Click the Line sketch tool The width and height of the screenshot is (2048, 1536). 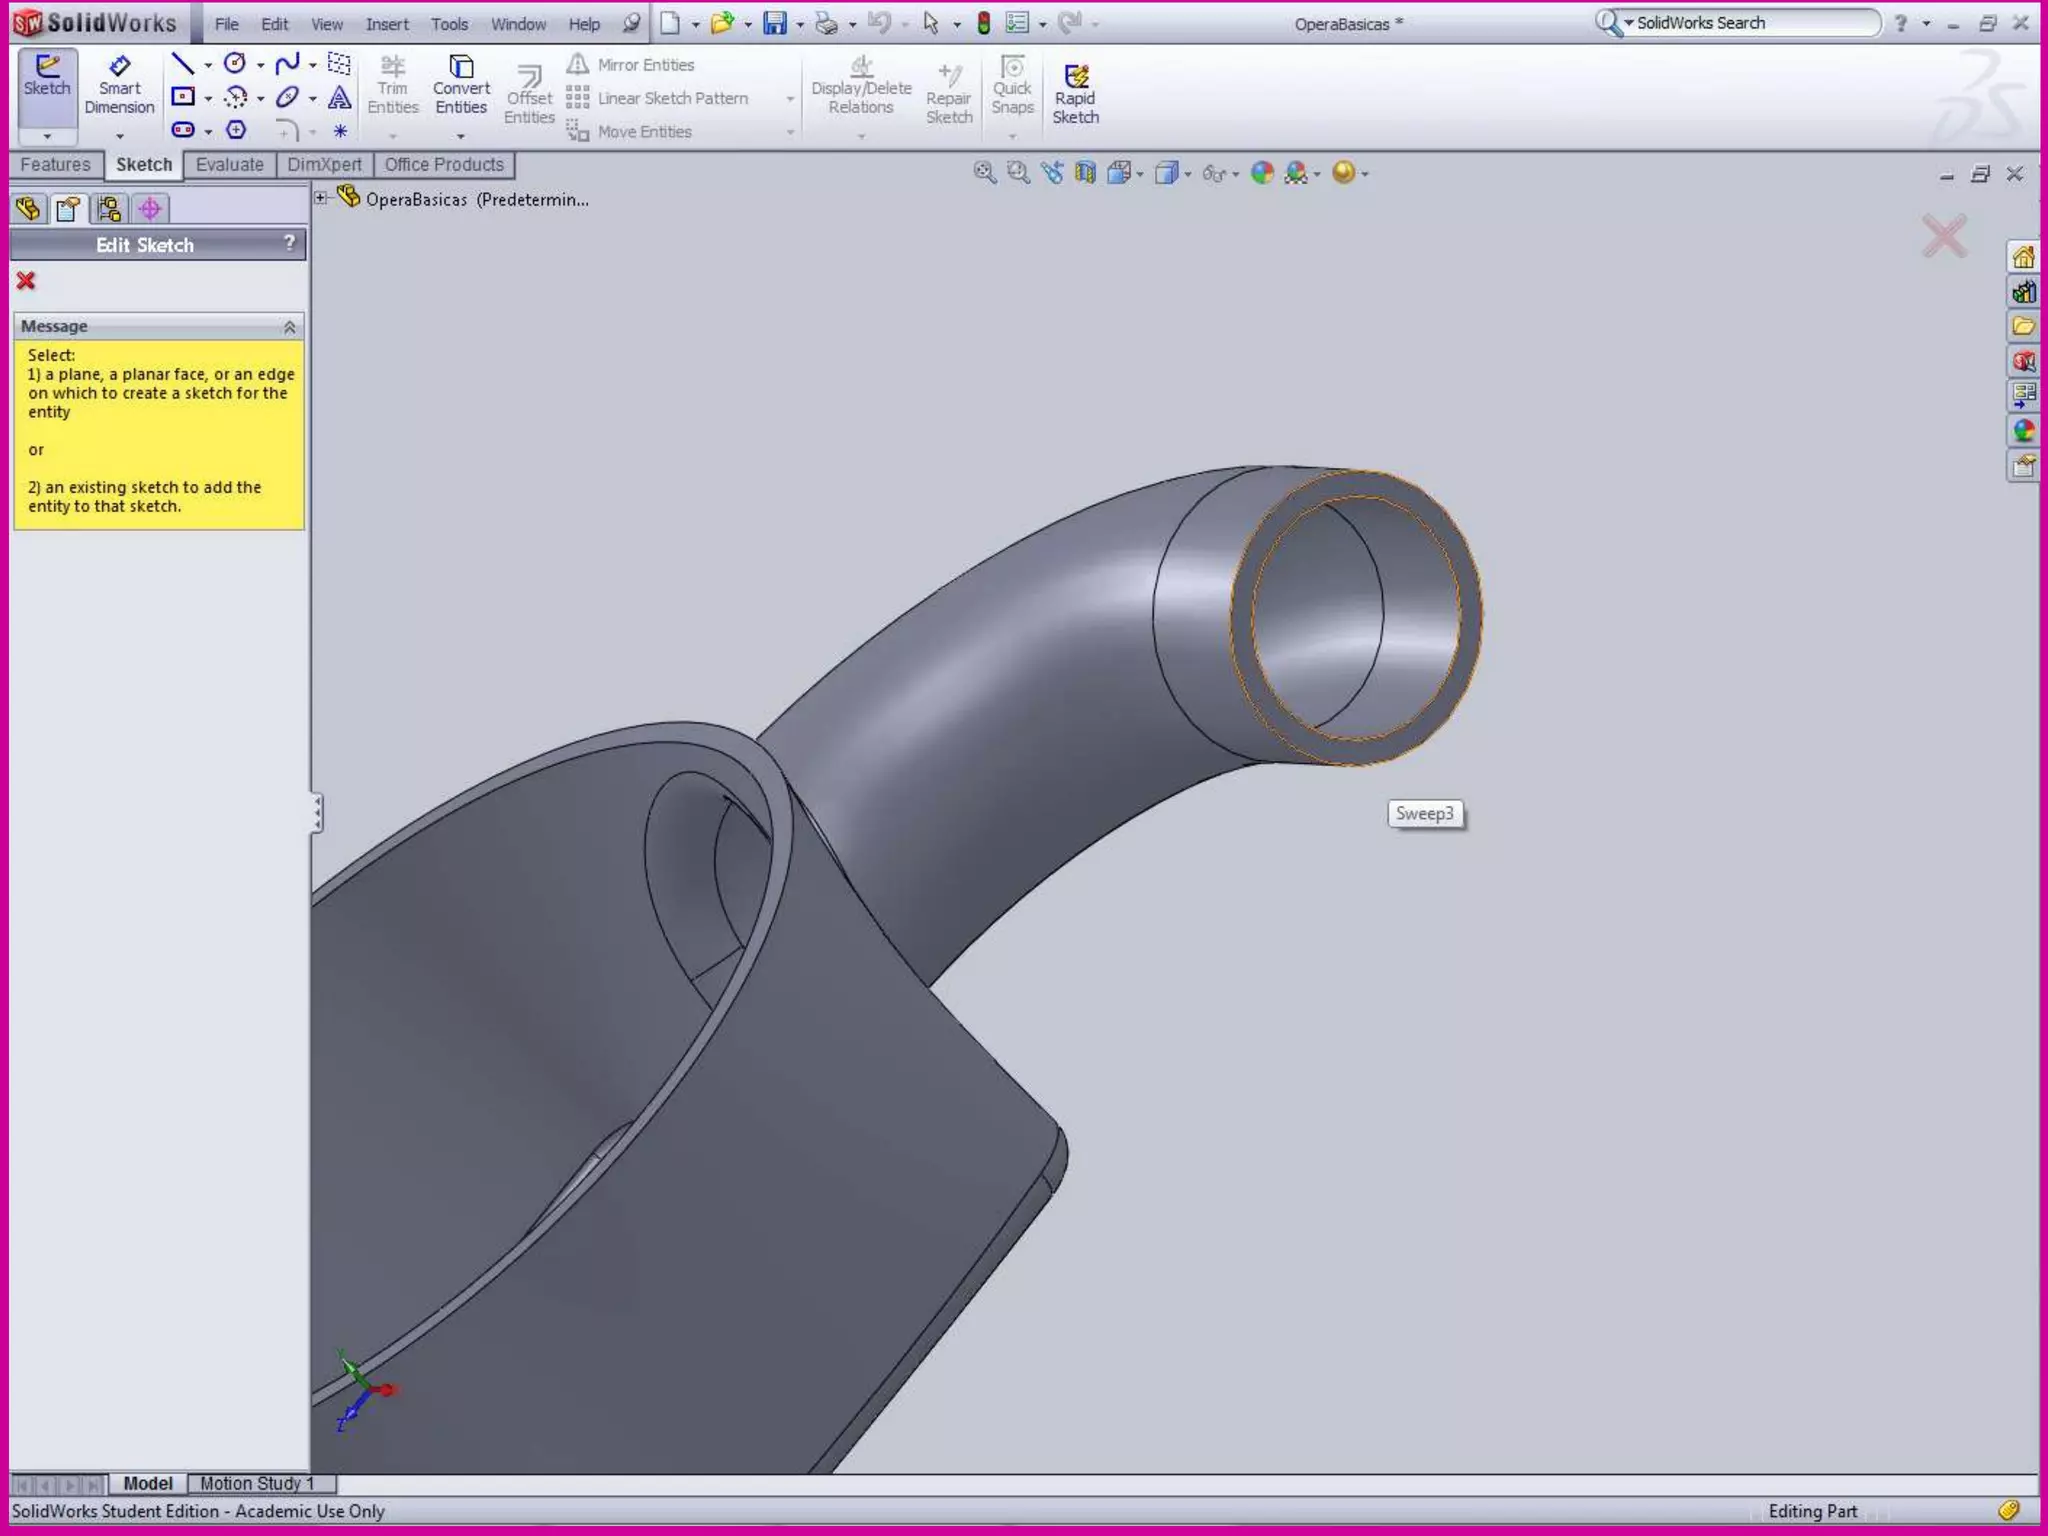point(182,65)
